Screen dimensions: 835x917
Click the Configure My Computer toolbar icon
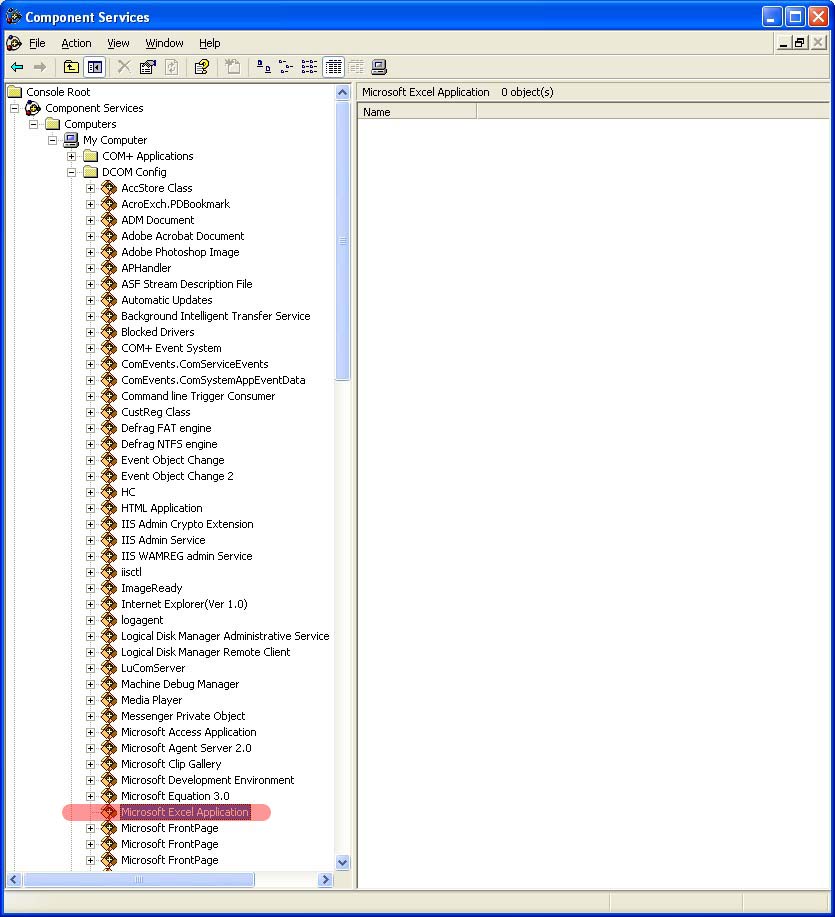379,67
